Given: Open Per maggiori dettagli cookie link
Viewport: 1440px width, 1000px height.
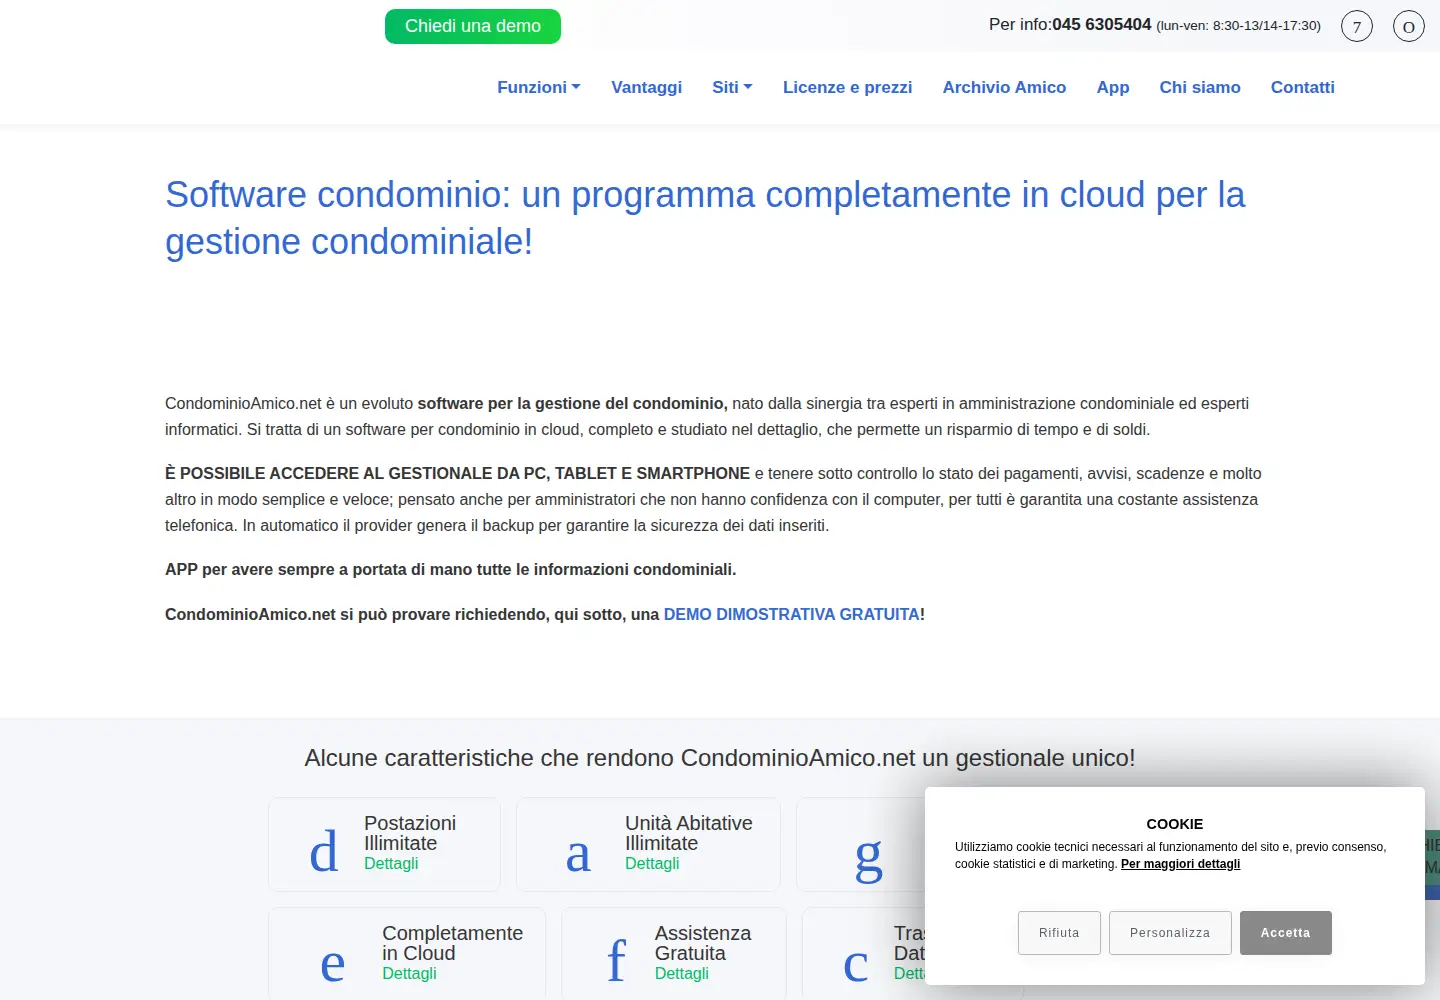Looking at the screenshot, I should click(1180, 864).
